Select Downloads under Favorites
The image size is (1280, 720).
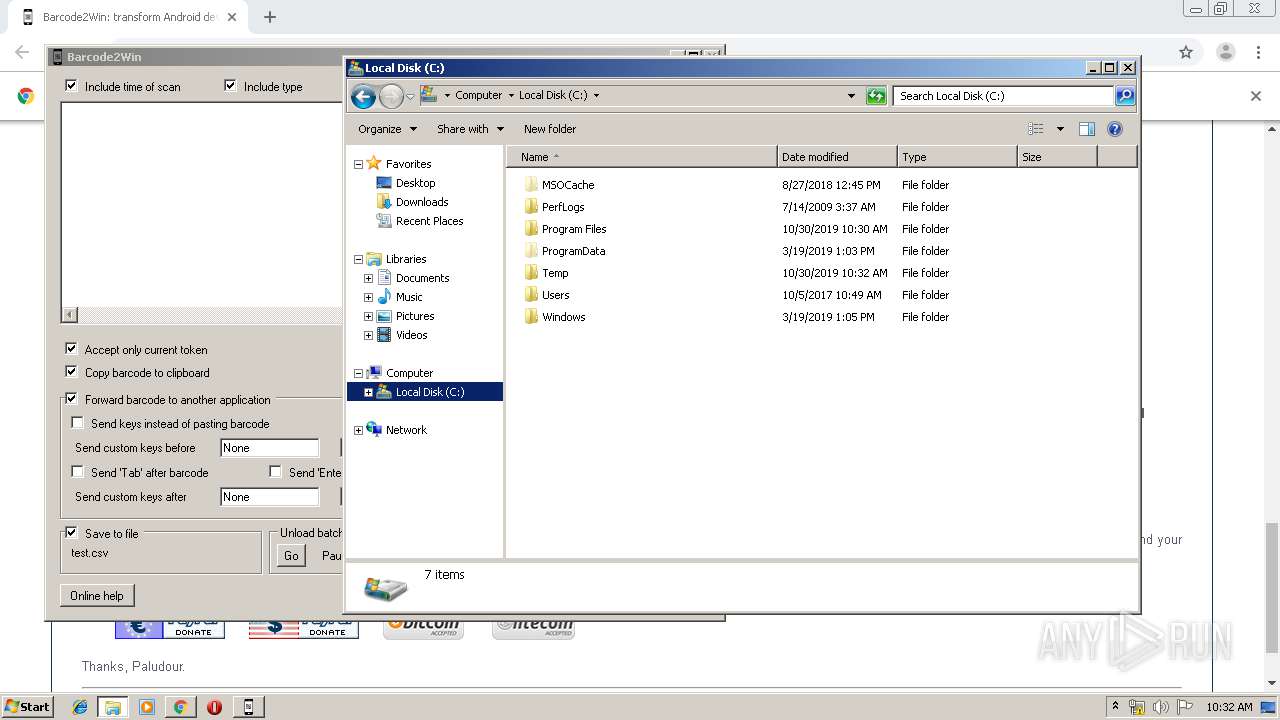click(x=422, y=202)
